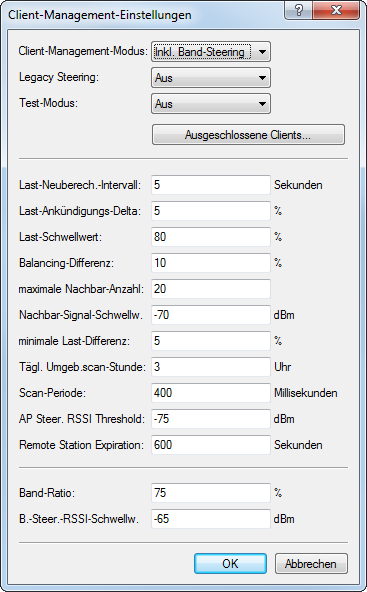Click the help question mark icon
Screen dimensions: 367x592
299,10
